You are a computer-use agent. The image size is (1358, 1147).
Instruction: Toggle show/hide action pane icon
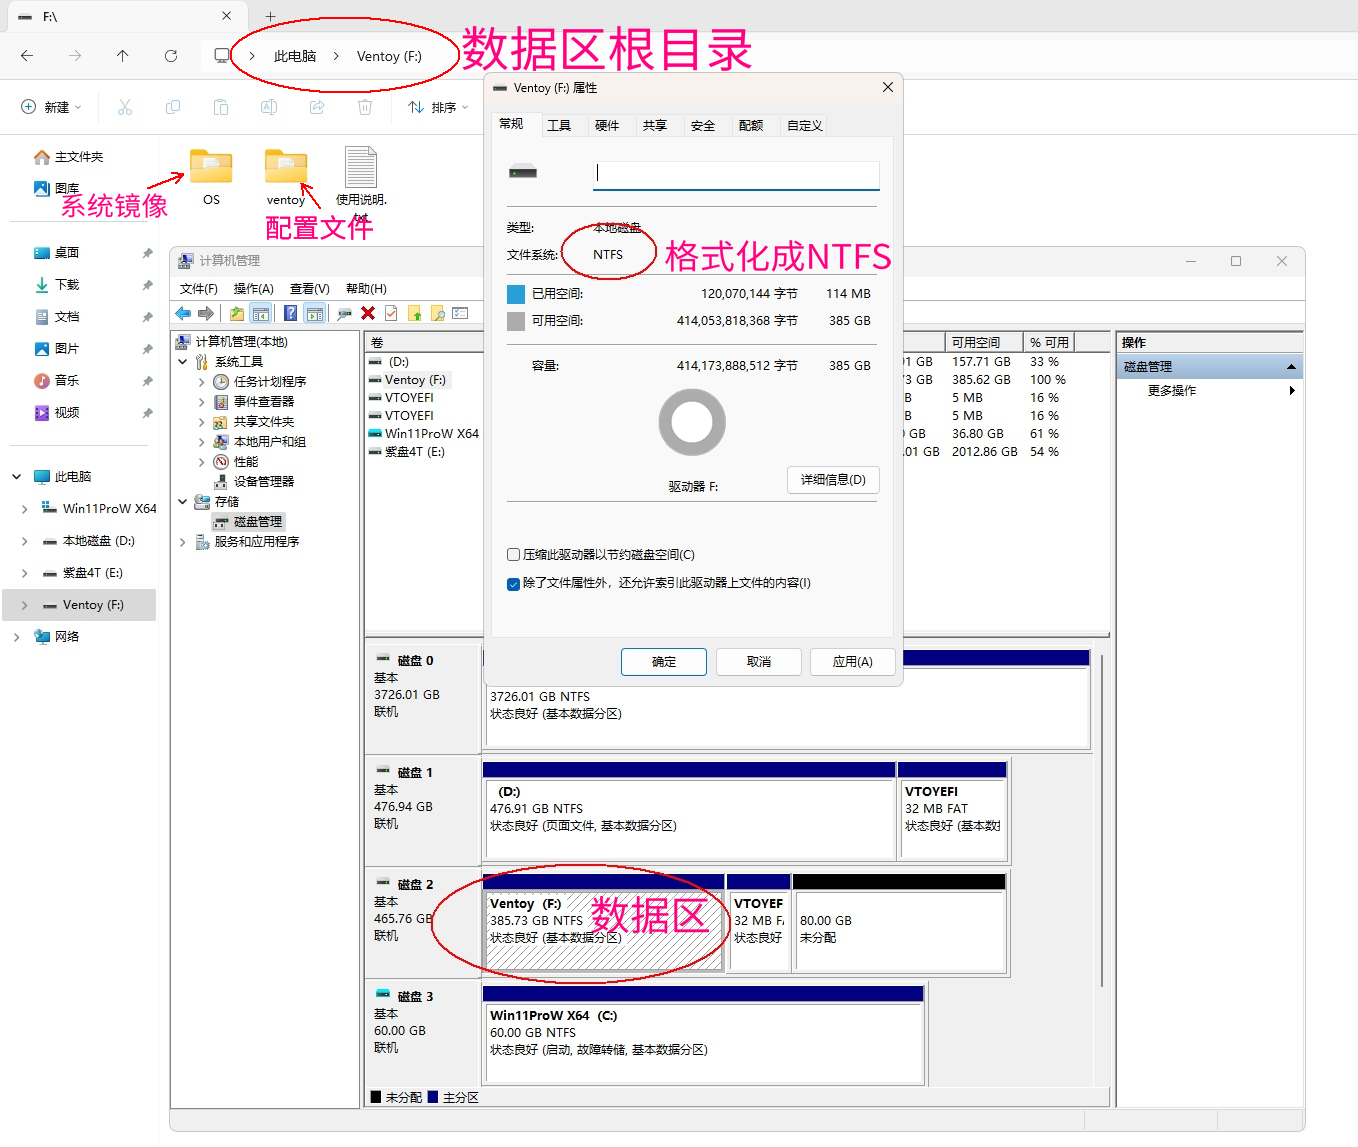(x=315, y=314)
